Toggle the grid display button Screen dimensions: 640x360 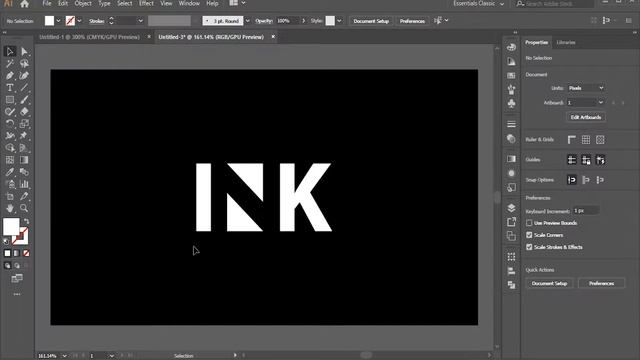(586, 140)
